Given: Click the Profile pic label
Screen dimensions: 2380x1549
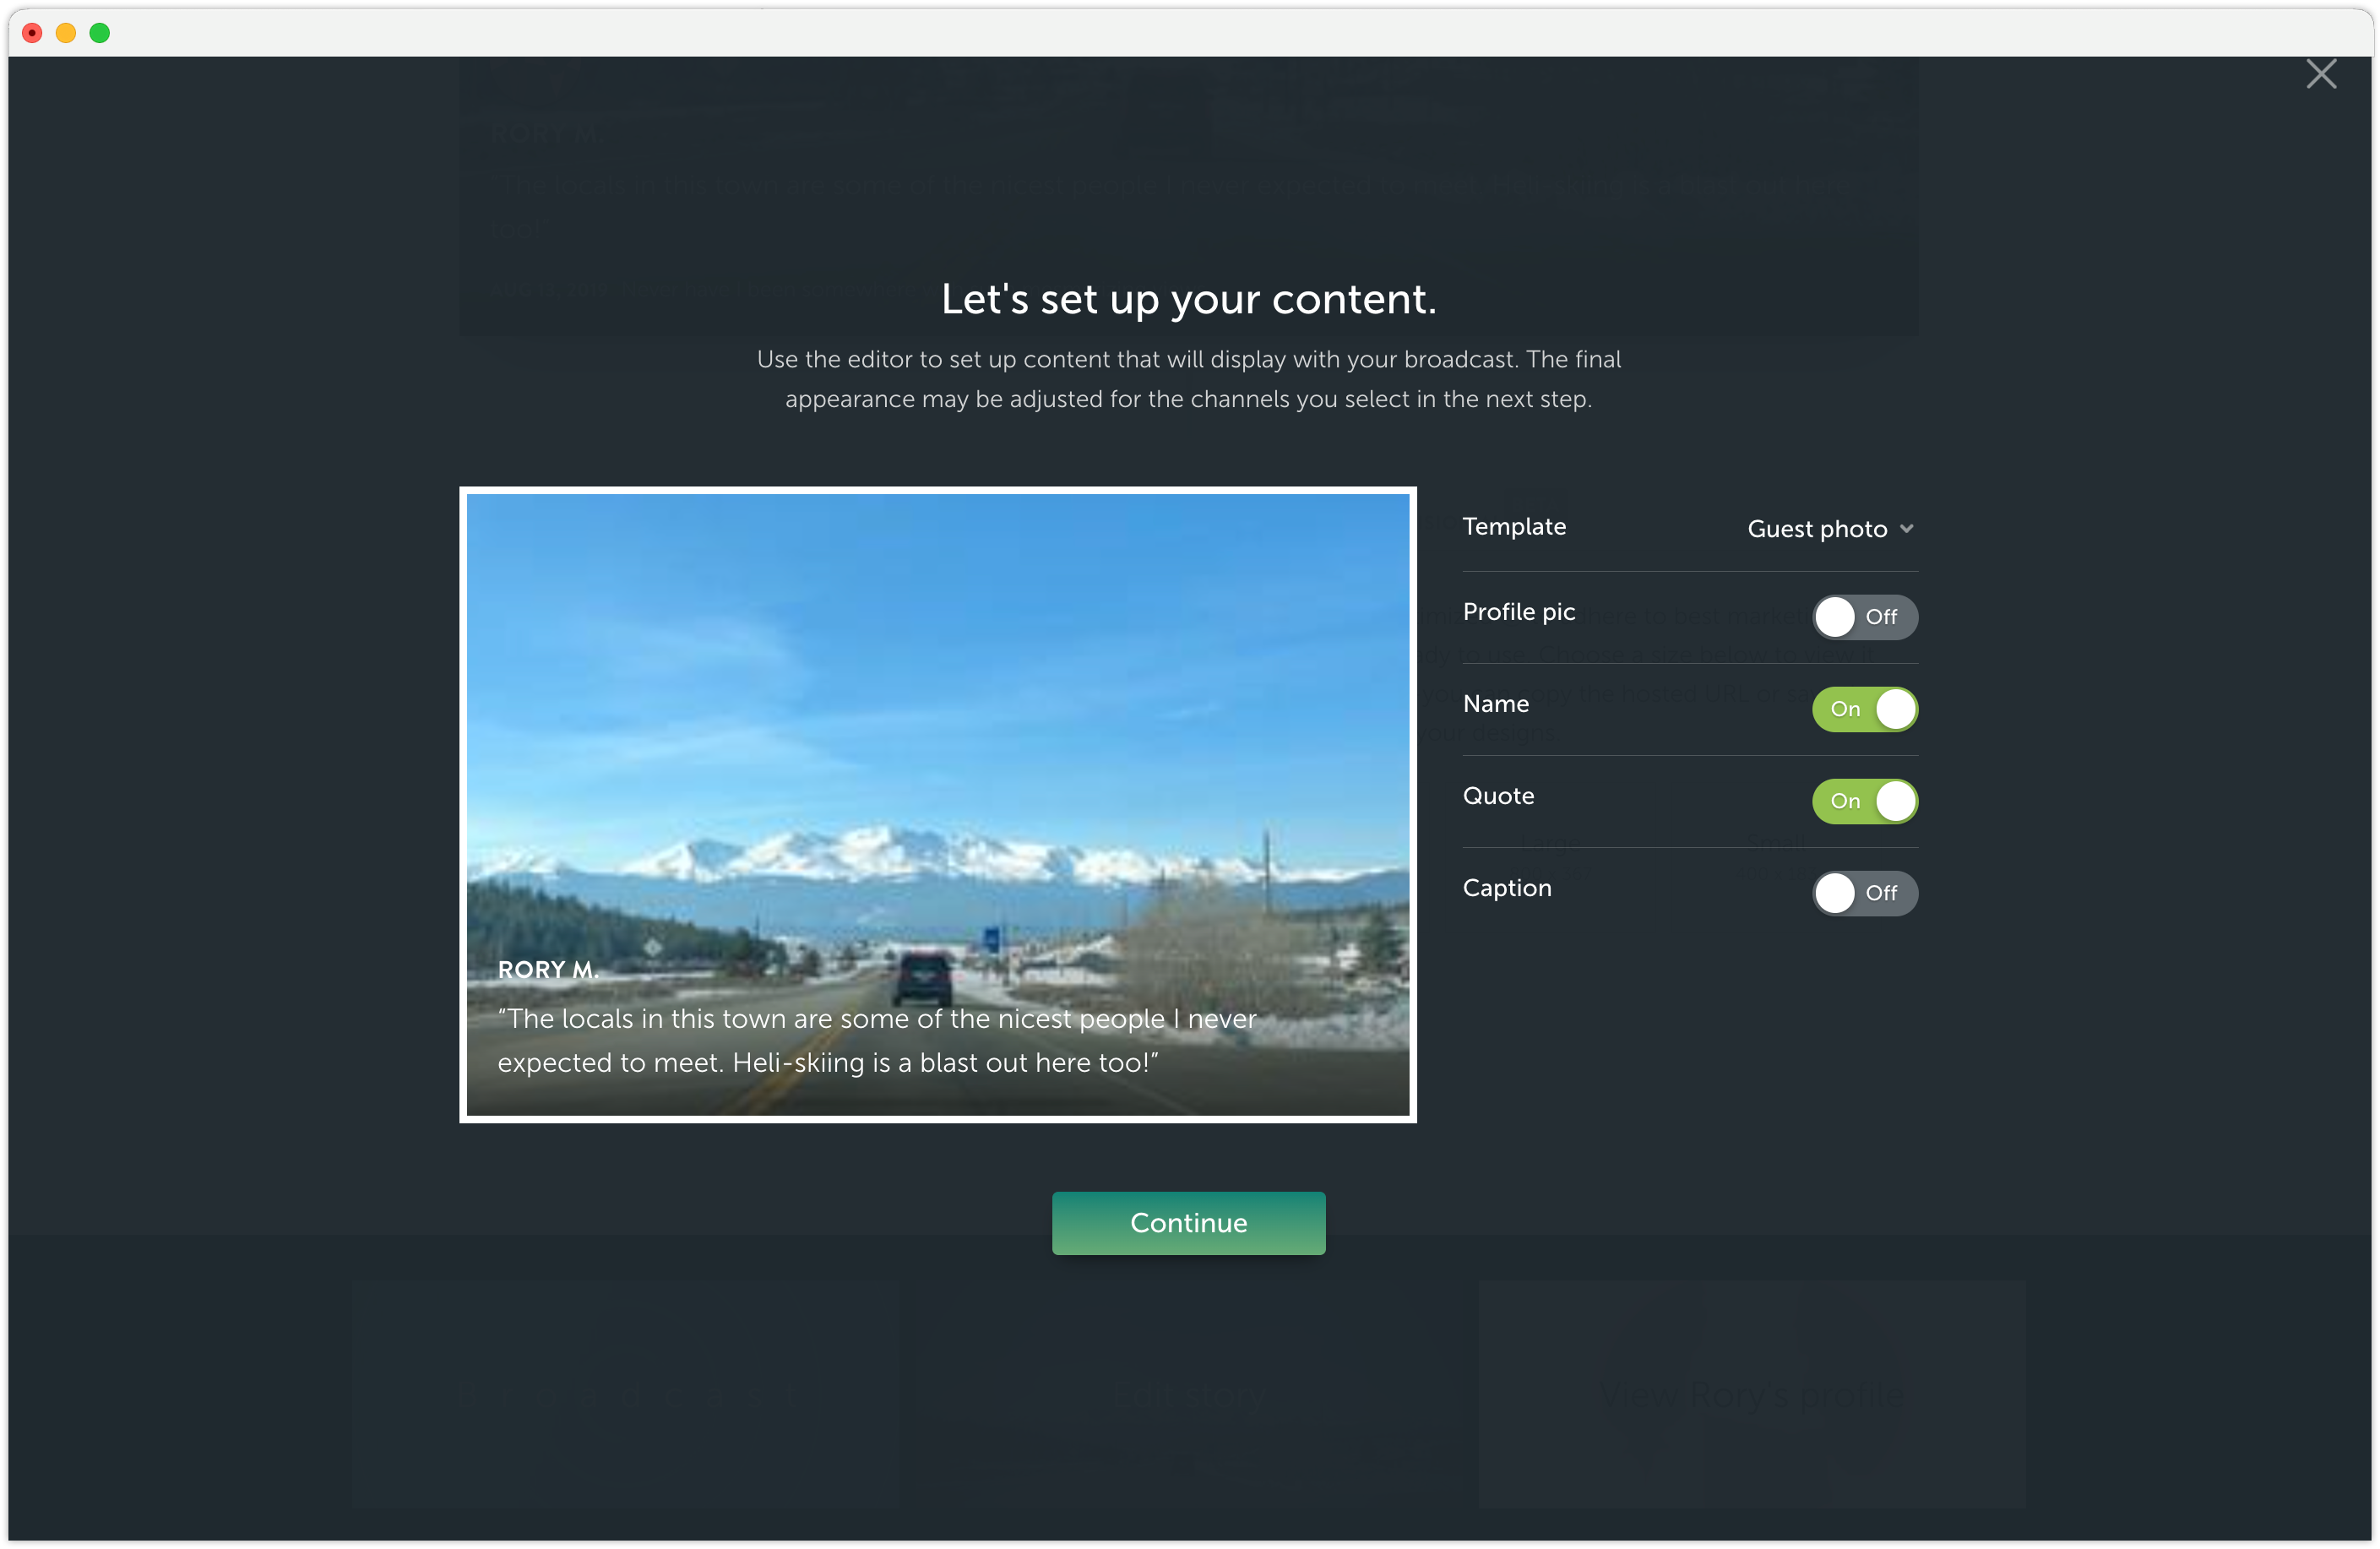Looking at the screenshot, I should (1518, 612).
